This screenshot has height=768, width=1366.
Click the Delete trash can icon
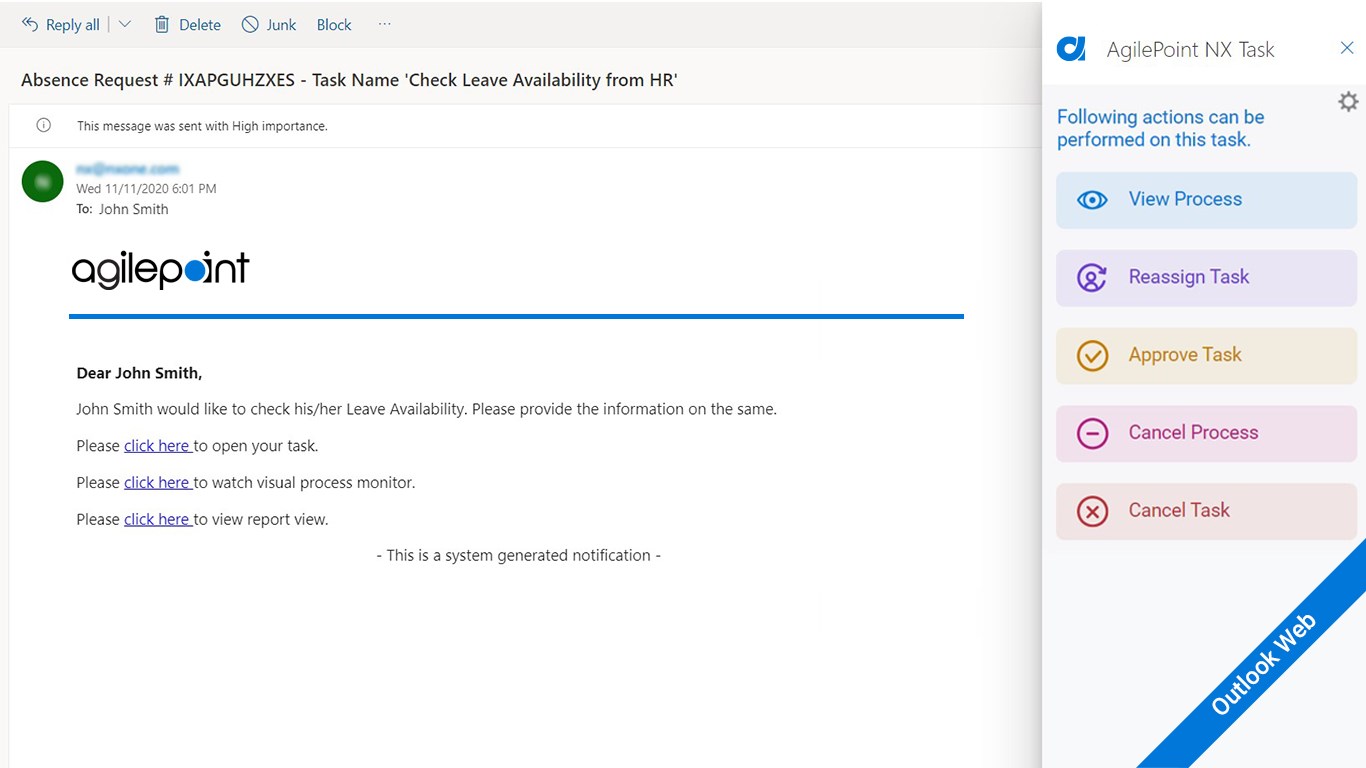tap(162, 24)
